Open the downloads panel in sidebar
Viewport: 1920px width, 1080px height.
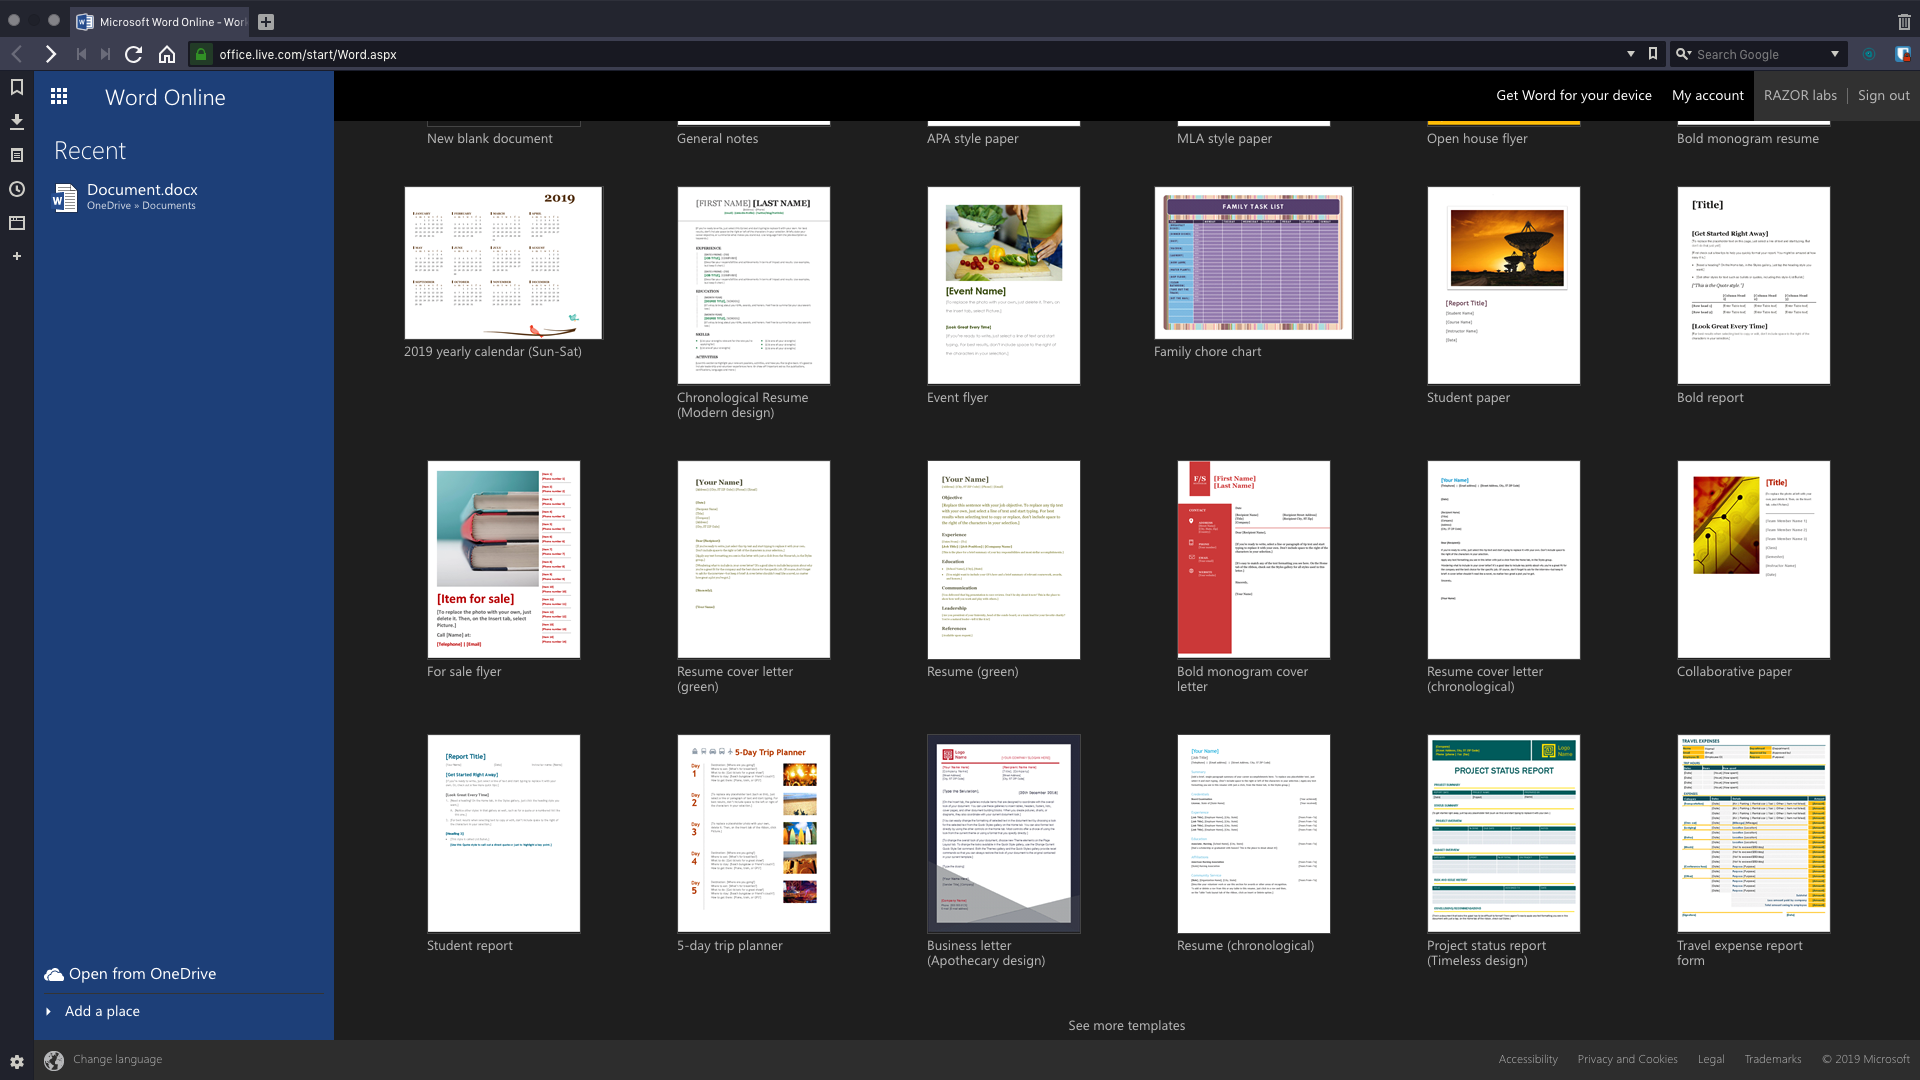[x=17, y=121]
